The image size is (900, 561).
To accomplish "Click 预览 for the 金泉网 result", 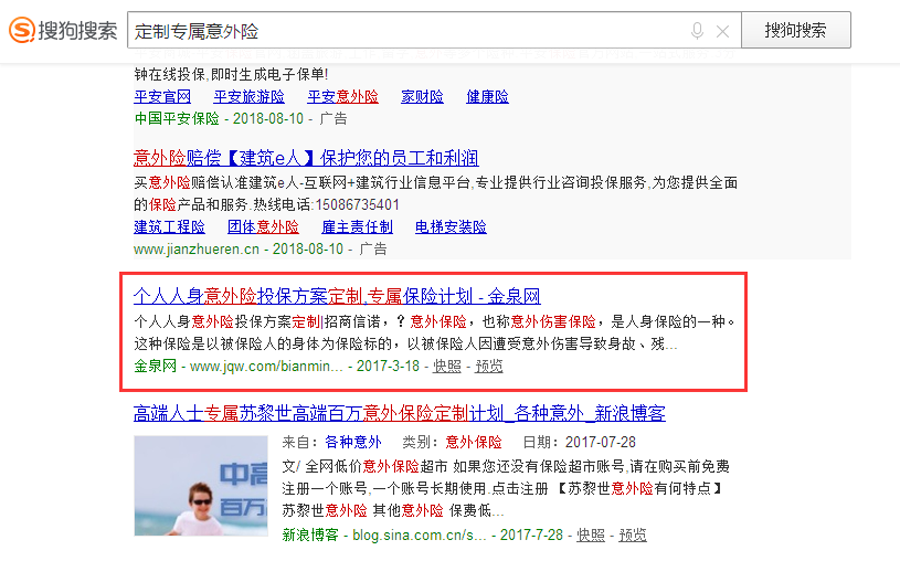I will [x=489, y=366].
